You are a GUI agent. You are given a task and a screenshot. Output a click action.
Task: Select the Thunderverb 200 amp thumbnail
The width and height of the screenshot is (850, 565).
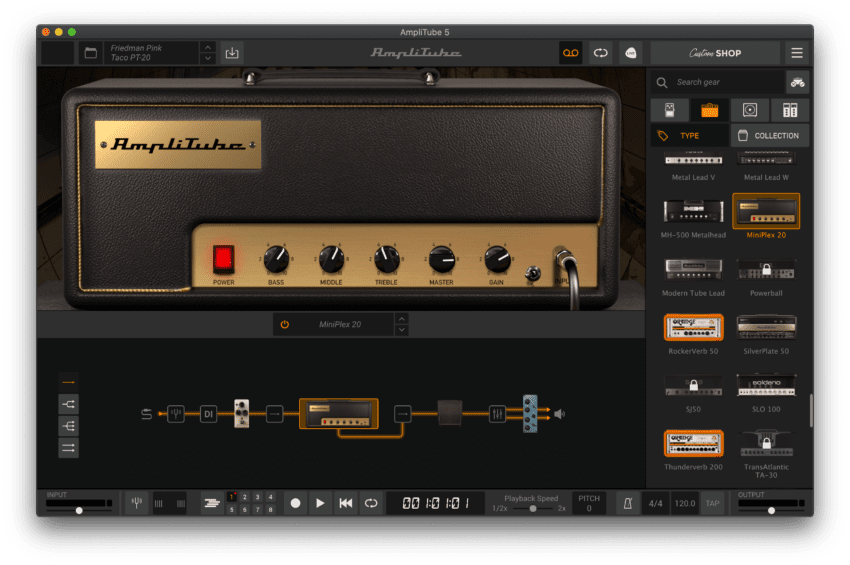click(x=693, y=443)
